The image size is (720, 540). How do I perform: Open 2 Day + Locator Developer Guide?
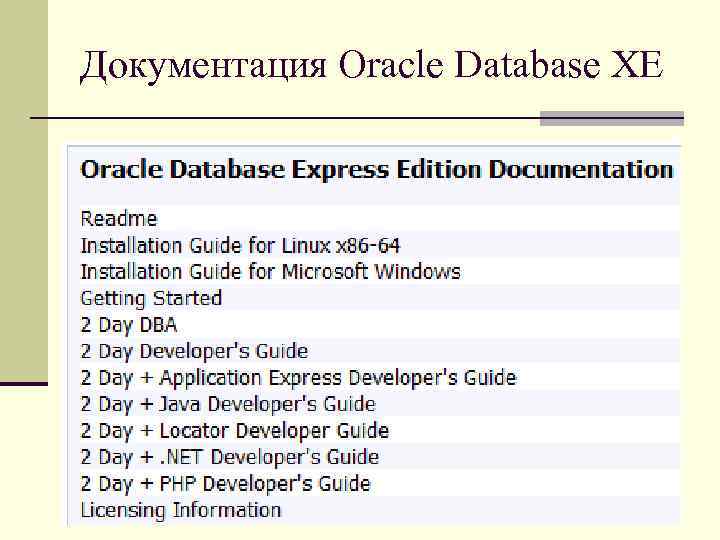(x=235, y=431)
